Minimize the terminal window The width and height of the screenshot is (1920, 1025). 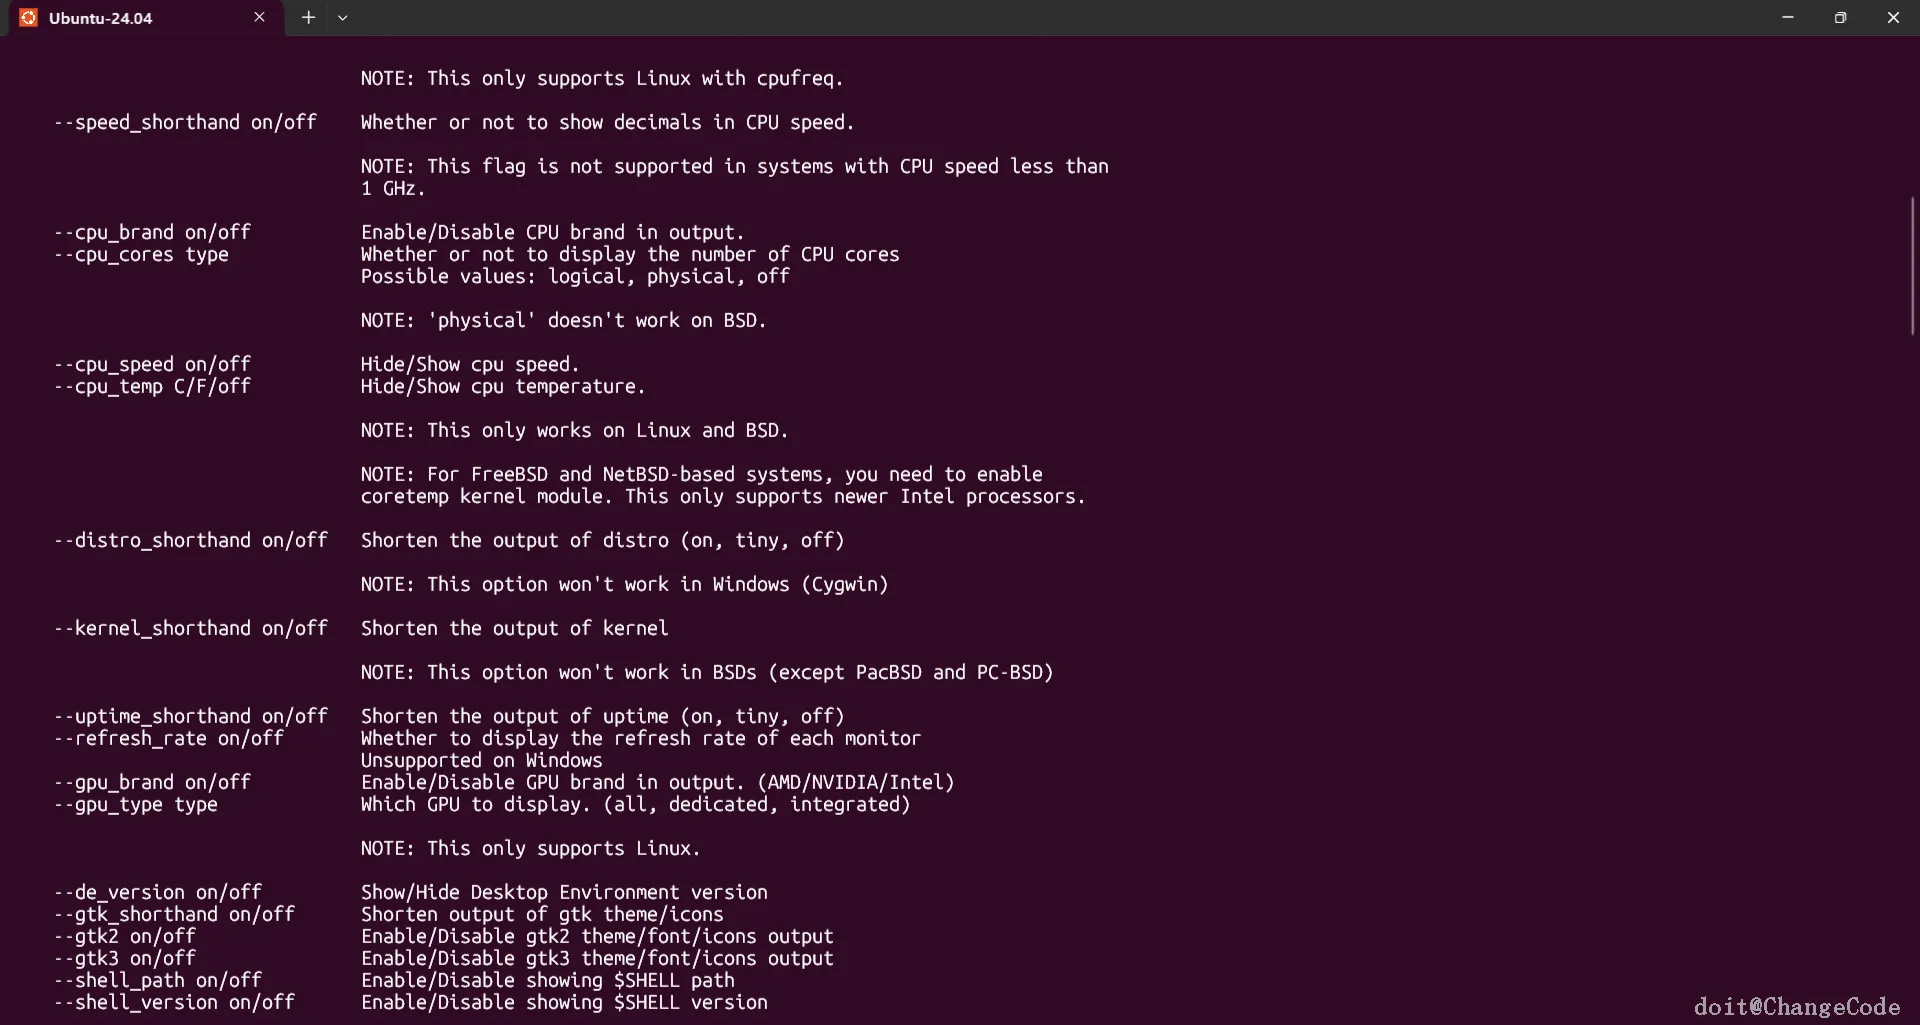point(1787,17)
